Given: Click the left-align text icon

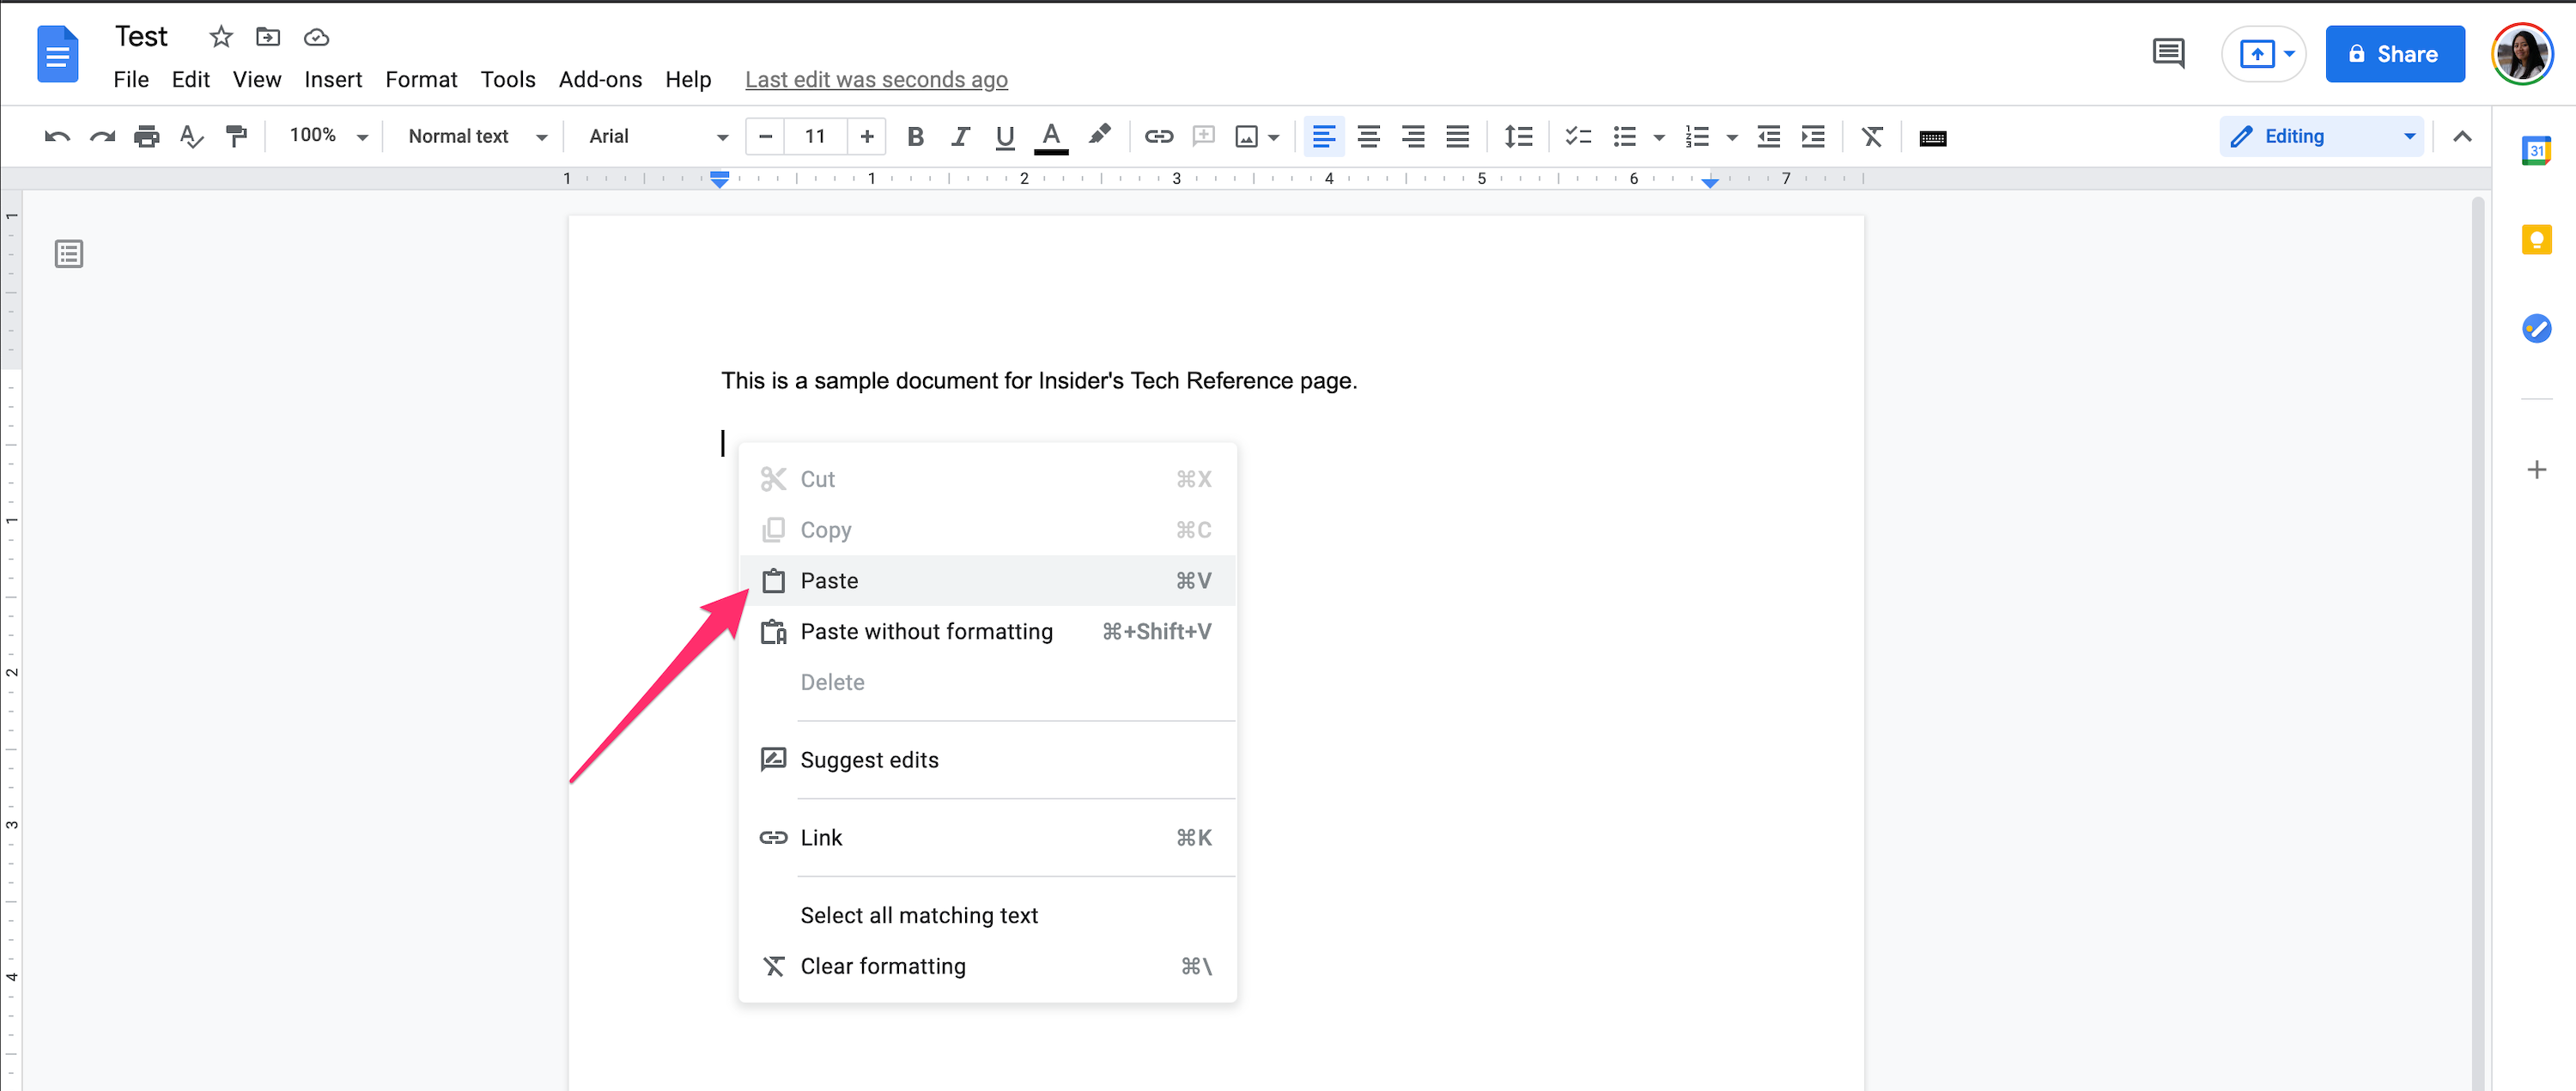Looking at the screenshot, I should [x=1324, y=135].
